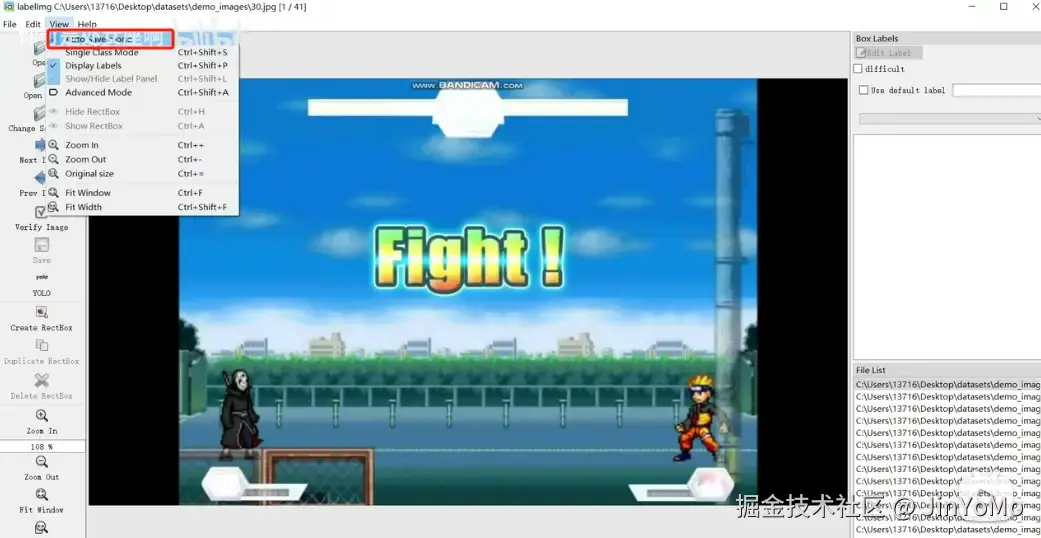Close the open View menu via menu bar
The height and width of the screenshot is (538, 1041).
pos(59,24)
